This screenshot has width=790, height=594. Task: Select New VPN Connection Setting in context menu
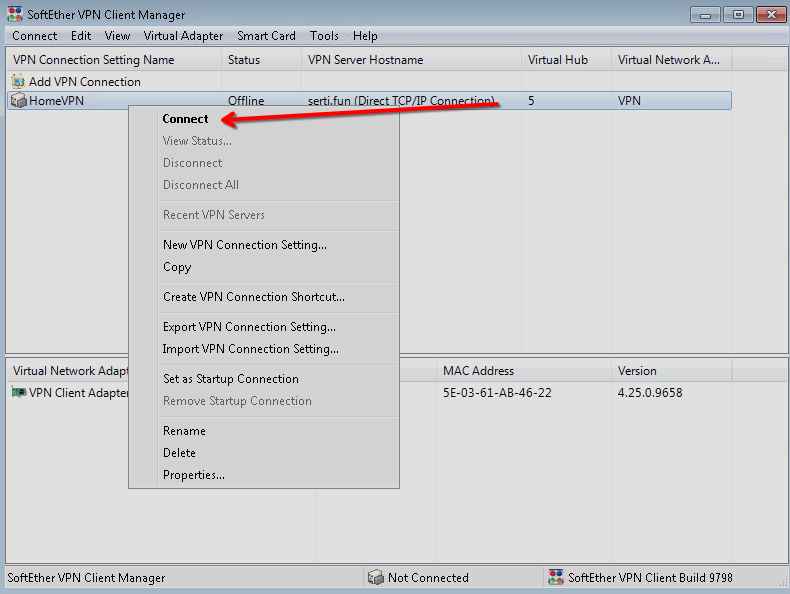245,245
